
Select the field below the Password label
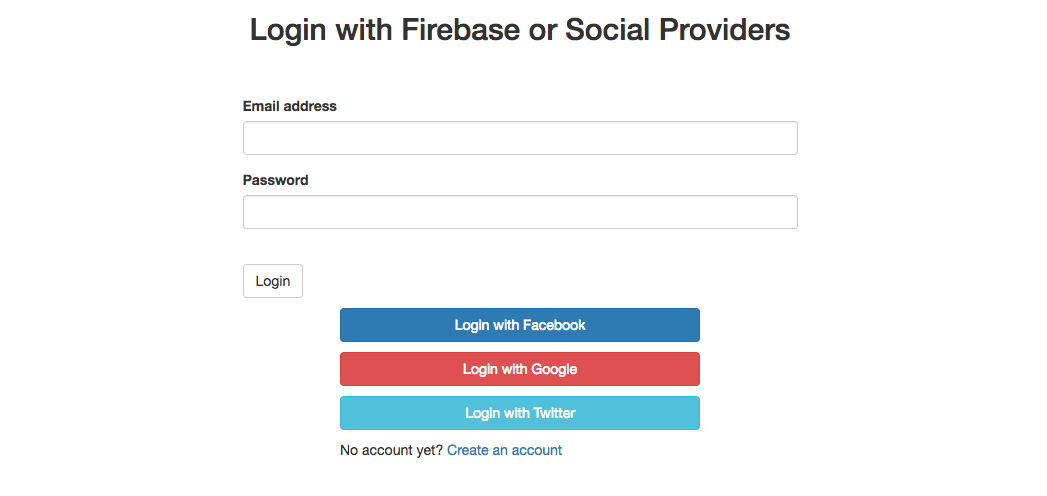(x=520, y=212)
